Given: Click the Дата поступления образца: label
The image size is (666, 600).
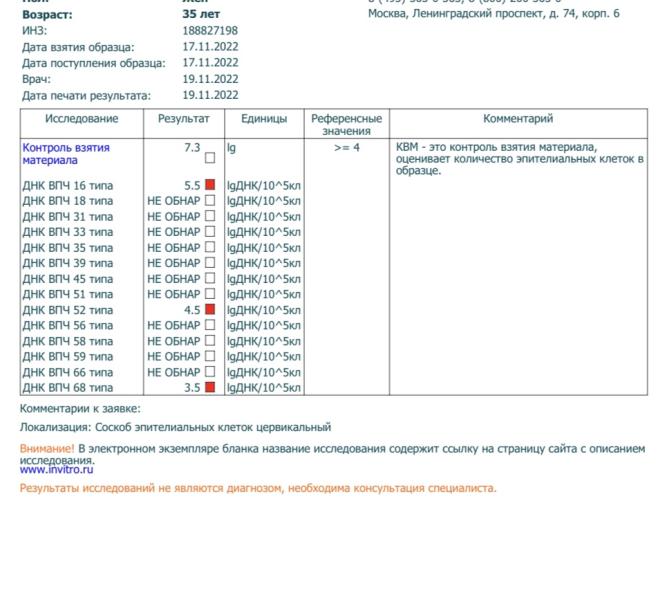Looking at the screenshot, I should click(94, 63).
